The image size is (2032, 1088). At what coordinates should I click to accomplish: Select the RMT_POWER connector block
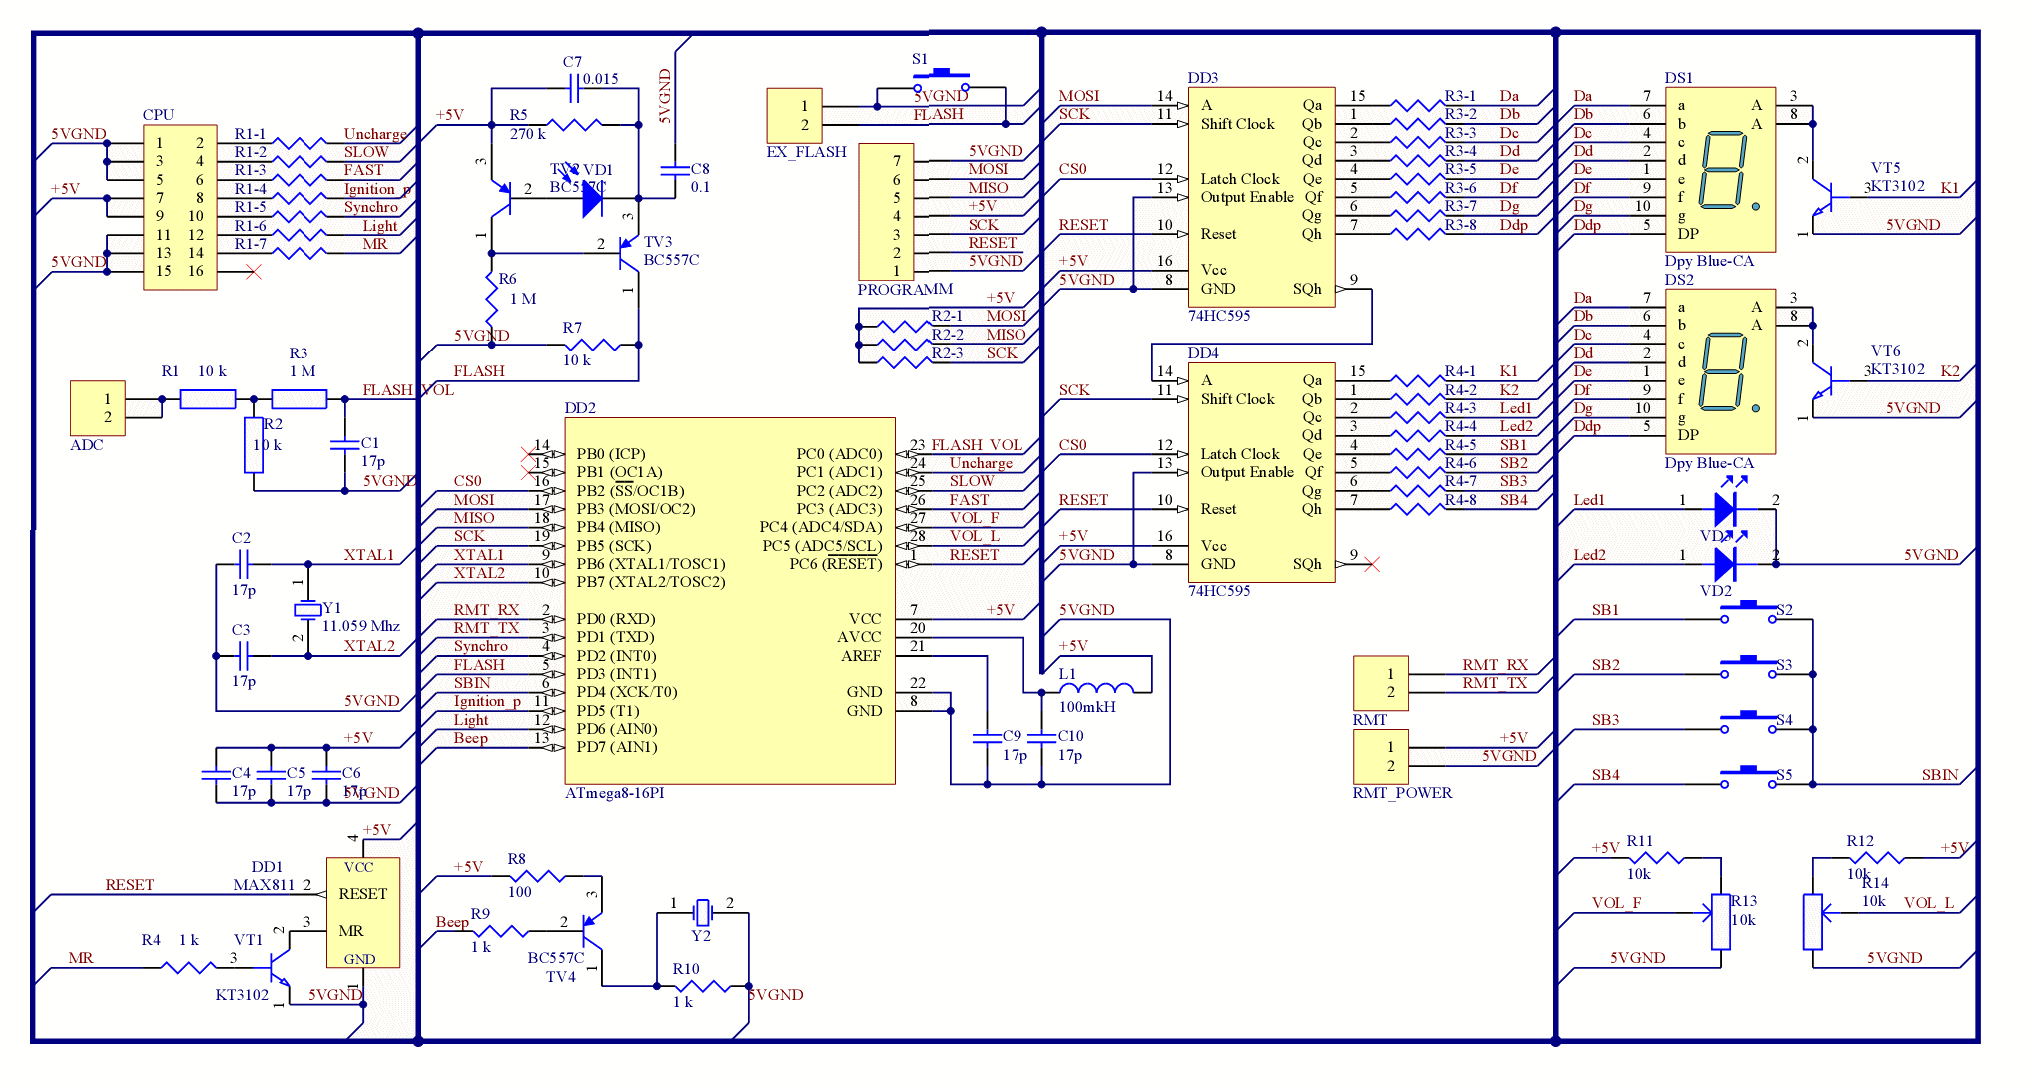[1380, 757]
